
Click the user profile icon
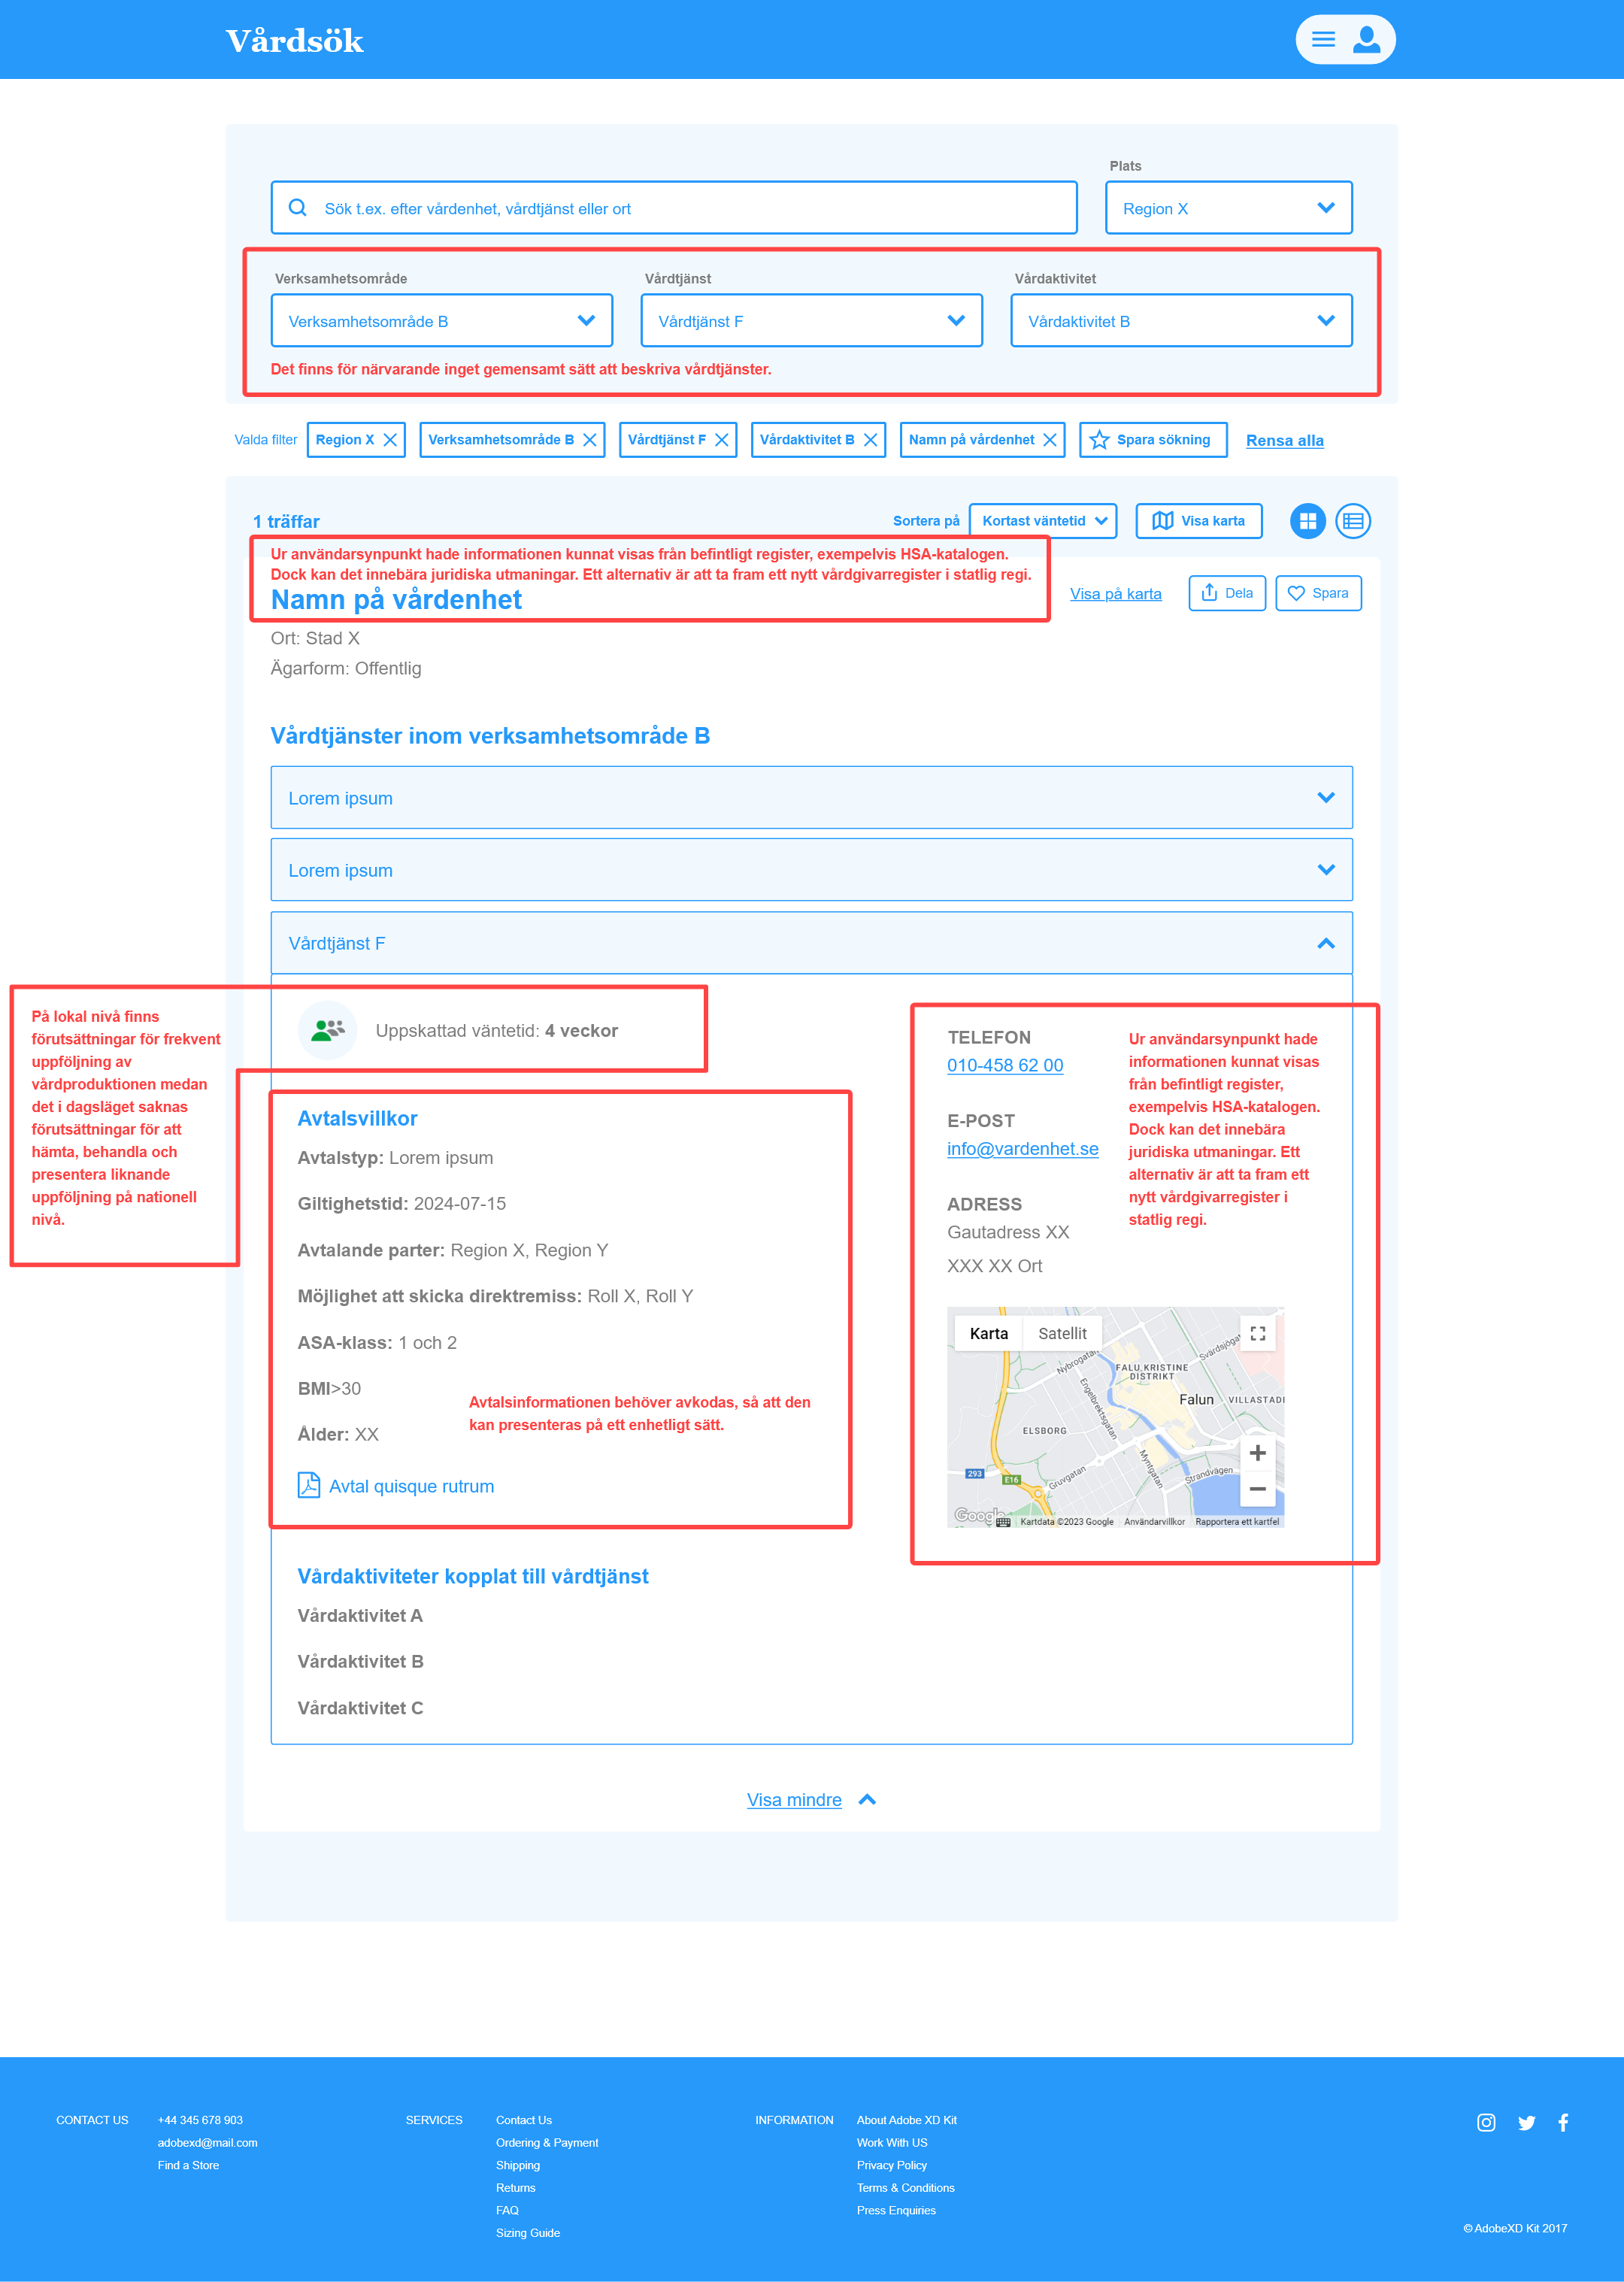1366,40
